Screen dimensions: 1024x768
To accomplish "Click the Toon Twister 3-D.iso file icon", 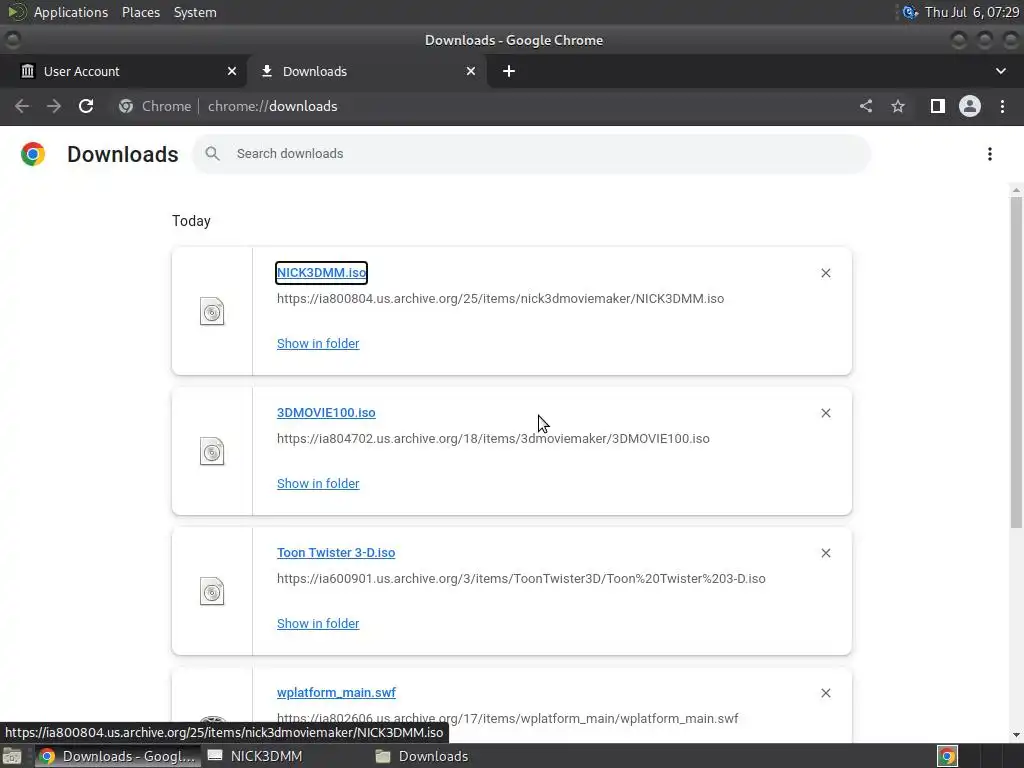I will click(212, 592).
